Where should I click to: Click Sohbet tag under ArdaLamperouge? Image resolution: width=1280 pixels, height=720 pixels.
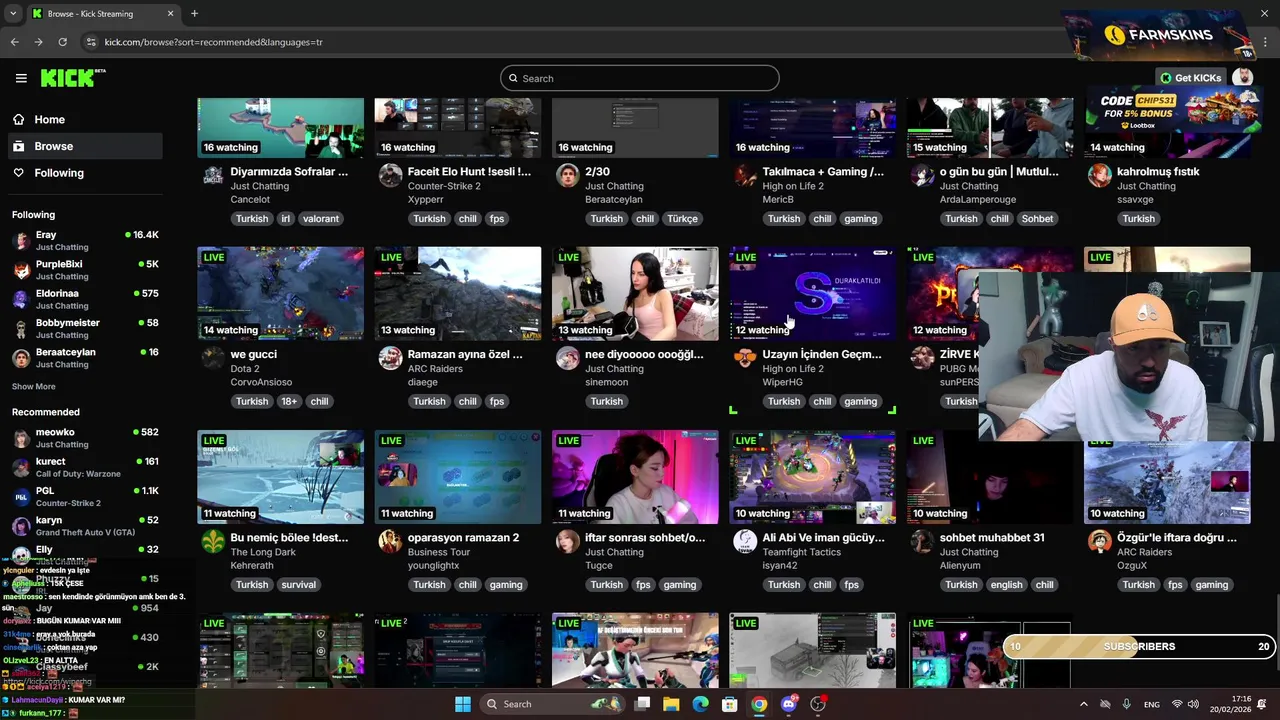click(x=1037, y=218)
